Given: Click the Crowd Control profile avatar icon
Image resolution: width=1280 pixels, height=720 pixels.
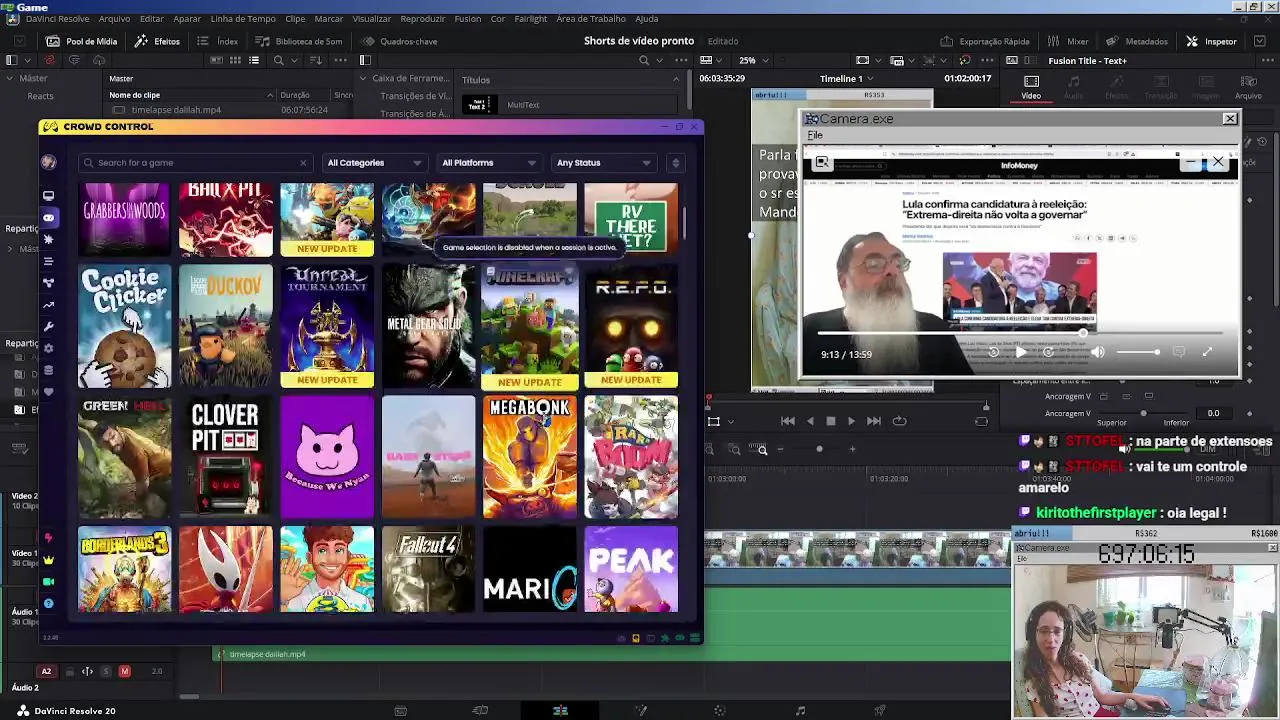Looking at the screenshot, I should click(48, 162).
